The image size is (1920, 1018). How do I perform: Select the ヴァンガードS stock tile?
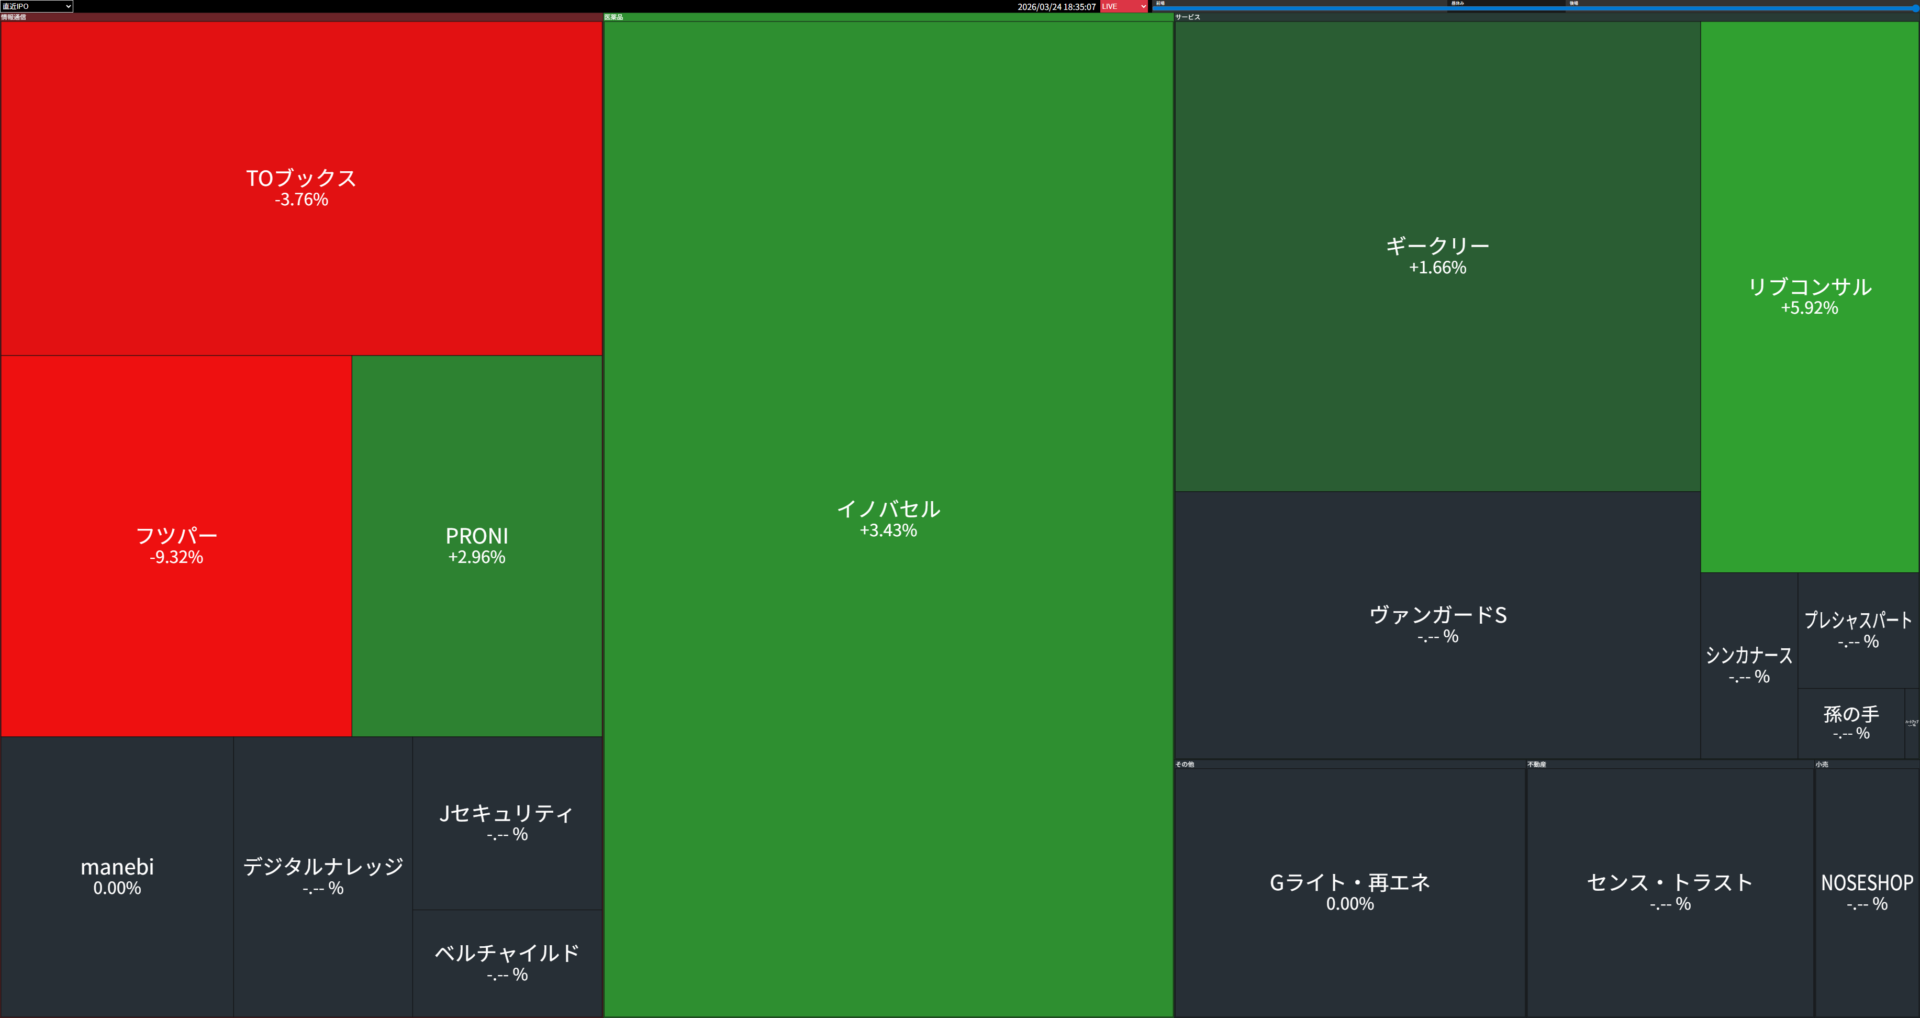pos(1437,625)
